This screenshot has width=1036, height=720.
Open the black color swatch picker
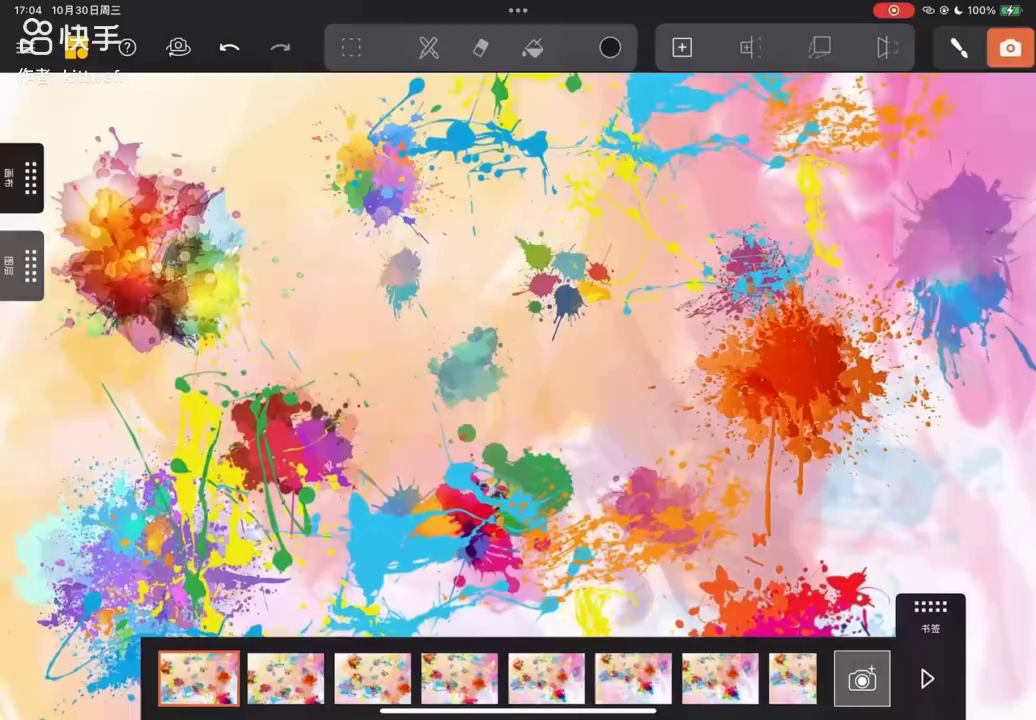point(610,48)
